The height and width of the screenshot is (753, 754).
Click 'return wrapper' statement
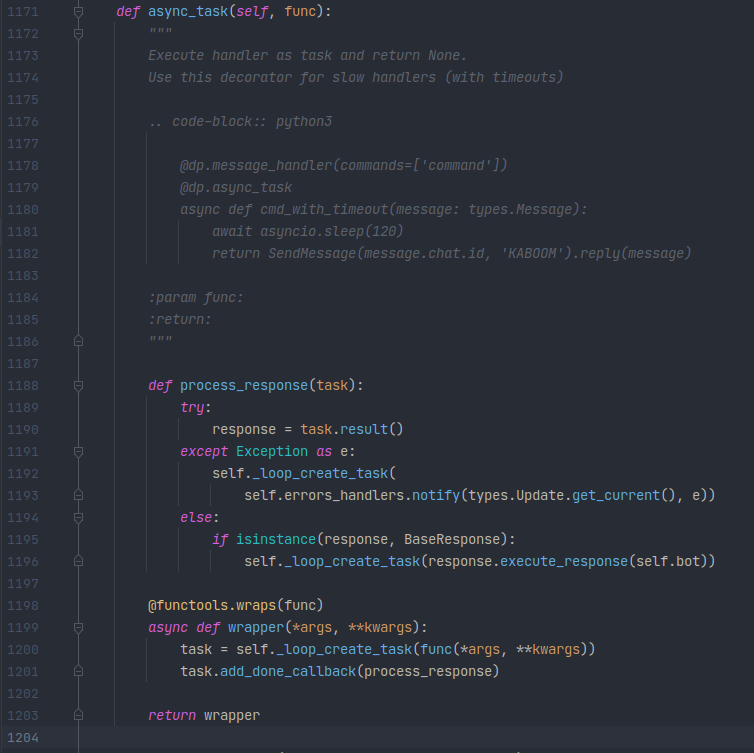tap(204, 715)
